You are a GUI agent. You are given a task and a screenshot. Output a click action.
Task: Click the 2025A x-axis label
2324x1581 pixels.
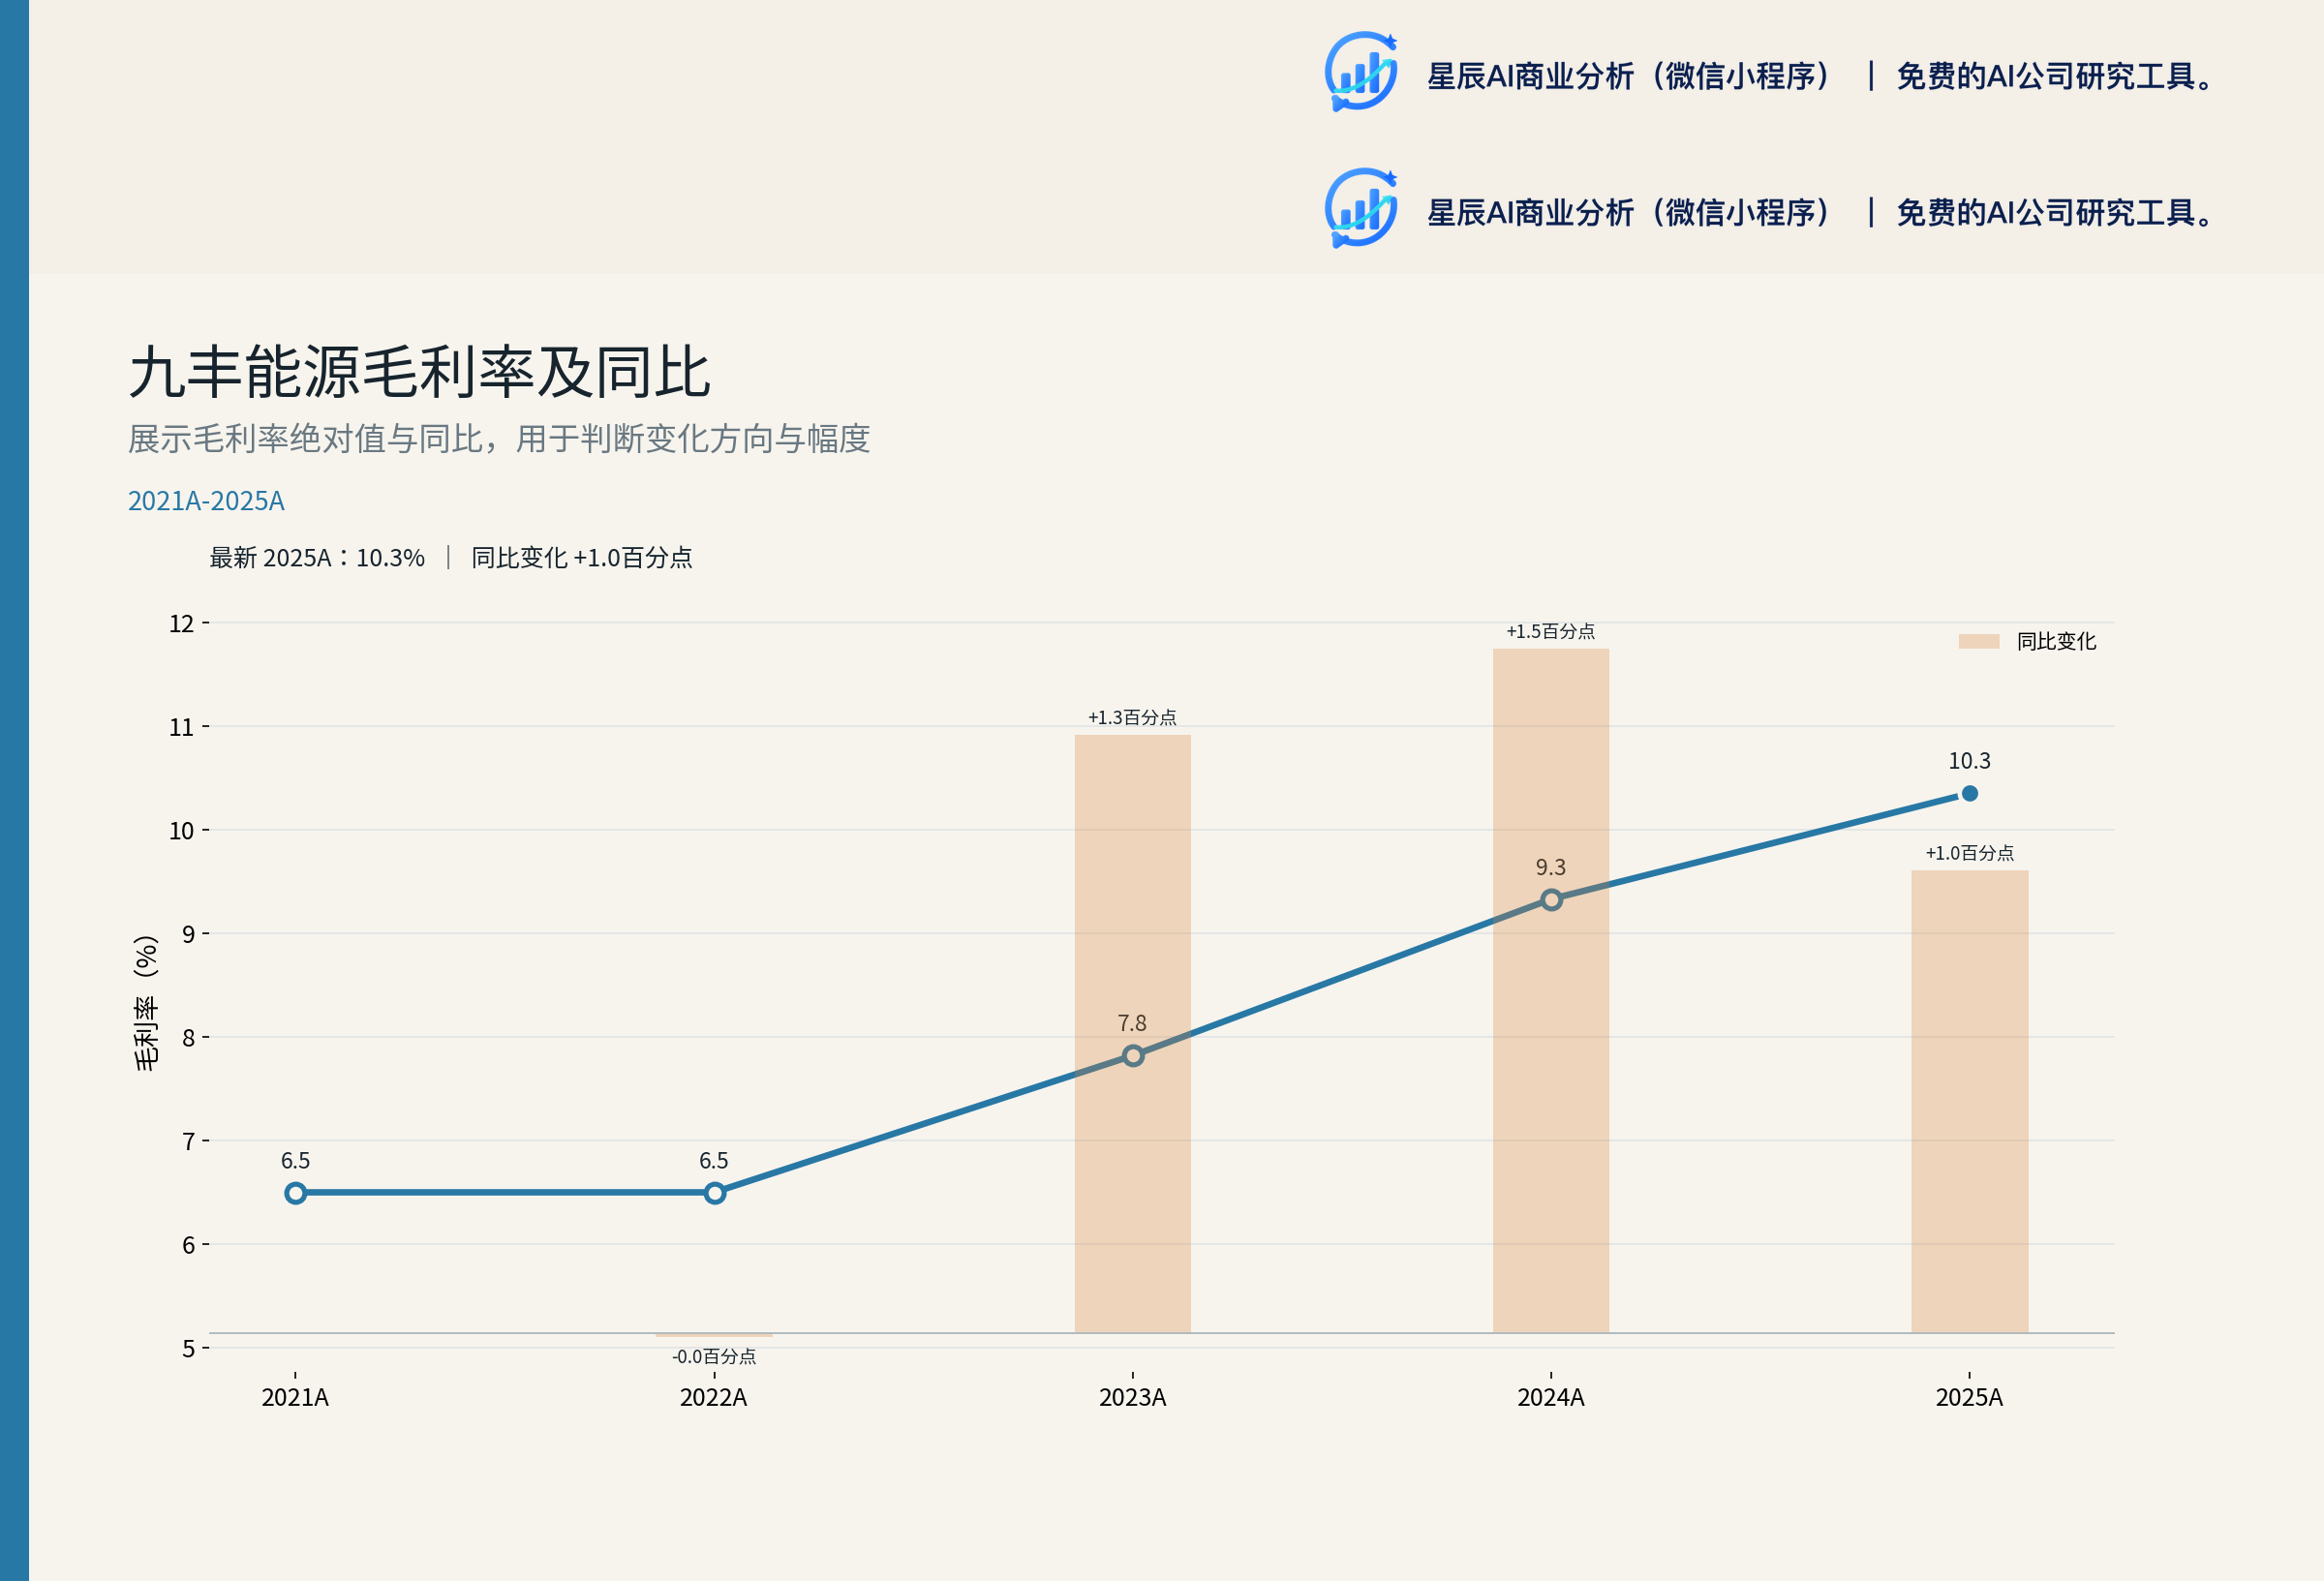tap(1969, 1397)
